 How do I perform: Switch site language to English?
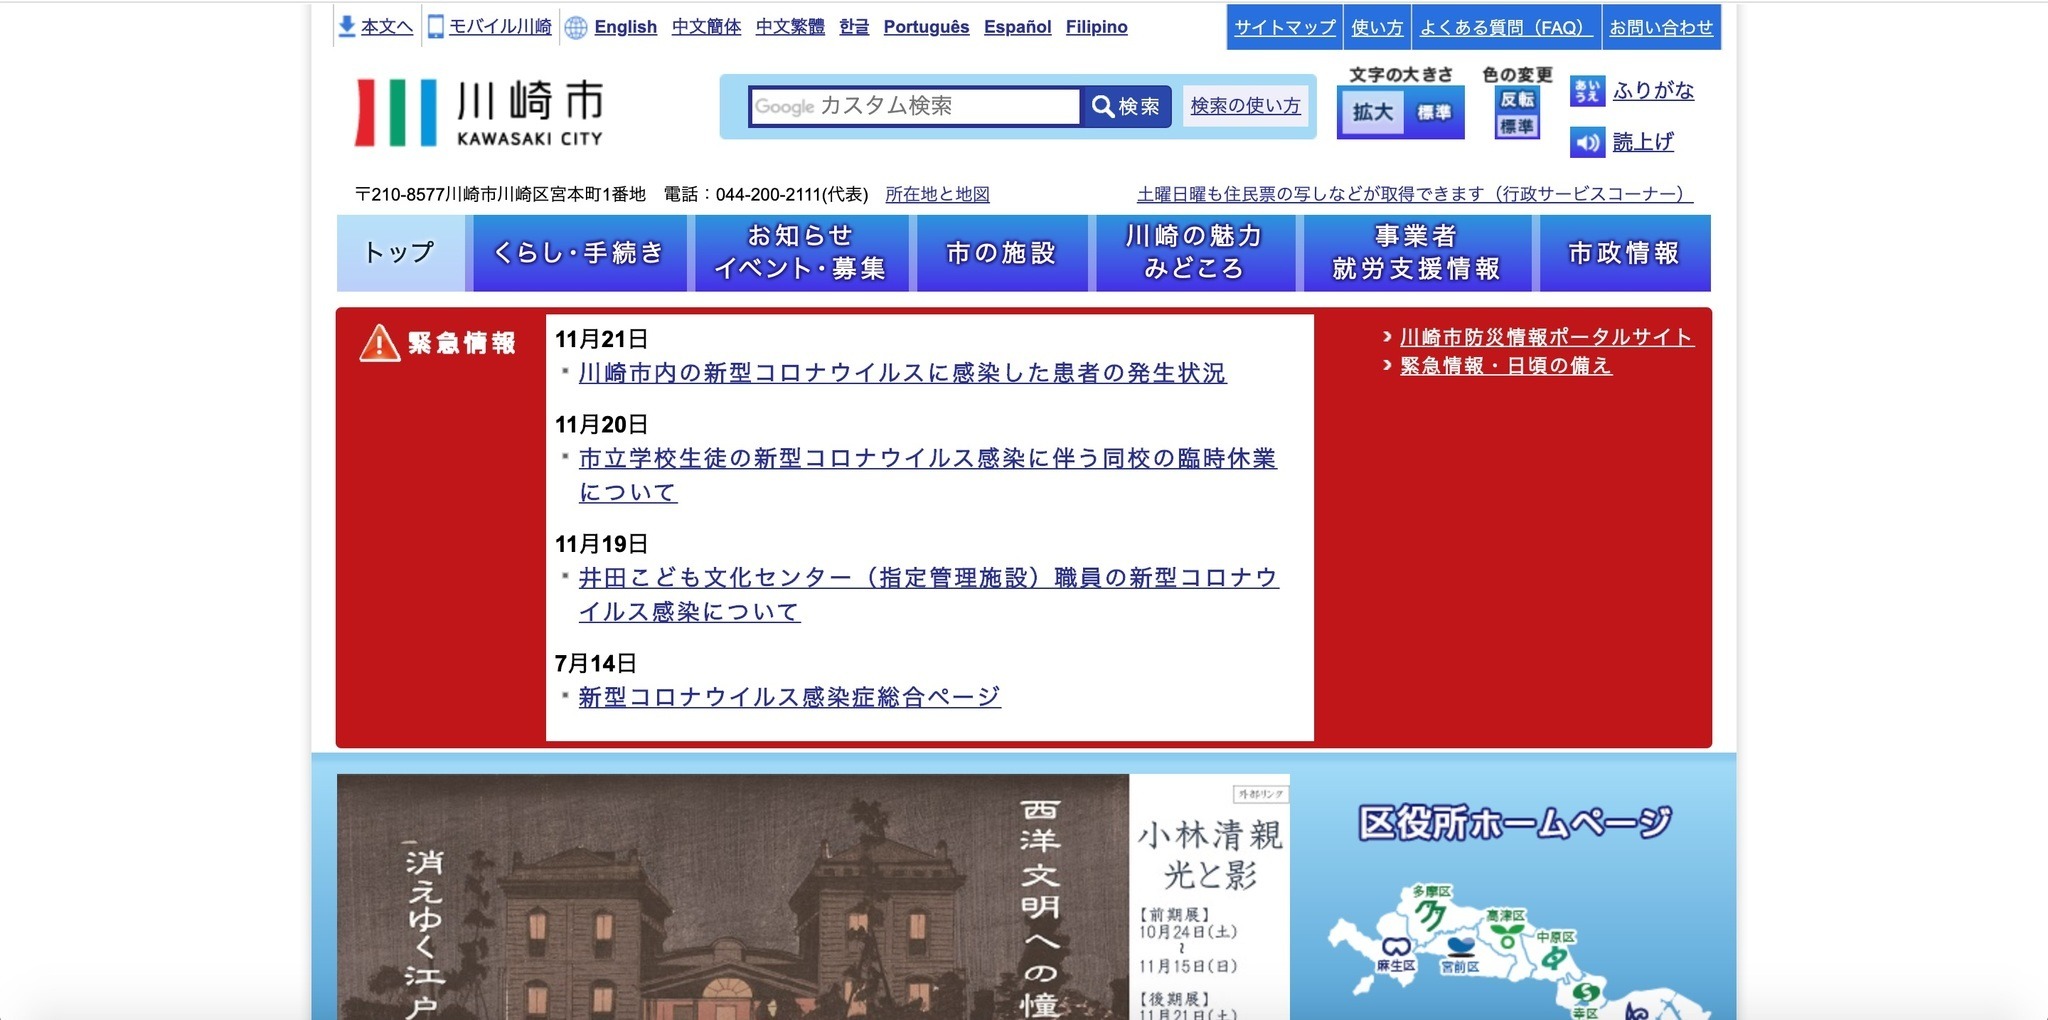click(625, 27)
